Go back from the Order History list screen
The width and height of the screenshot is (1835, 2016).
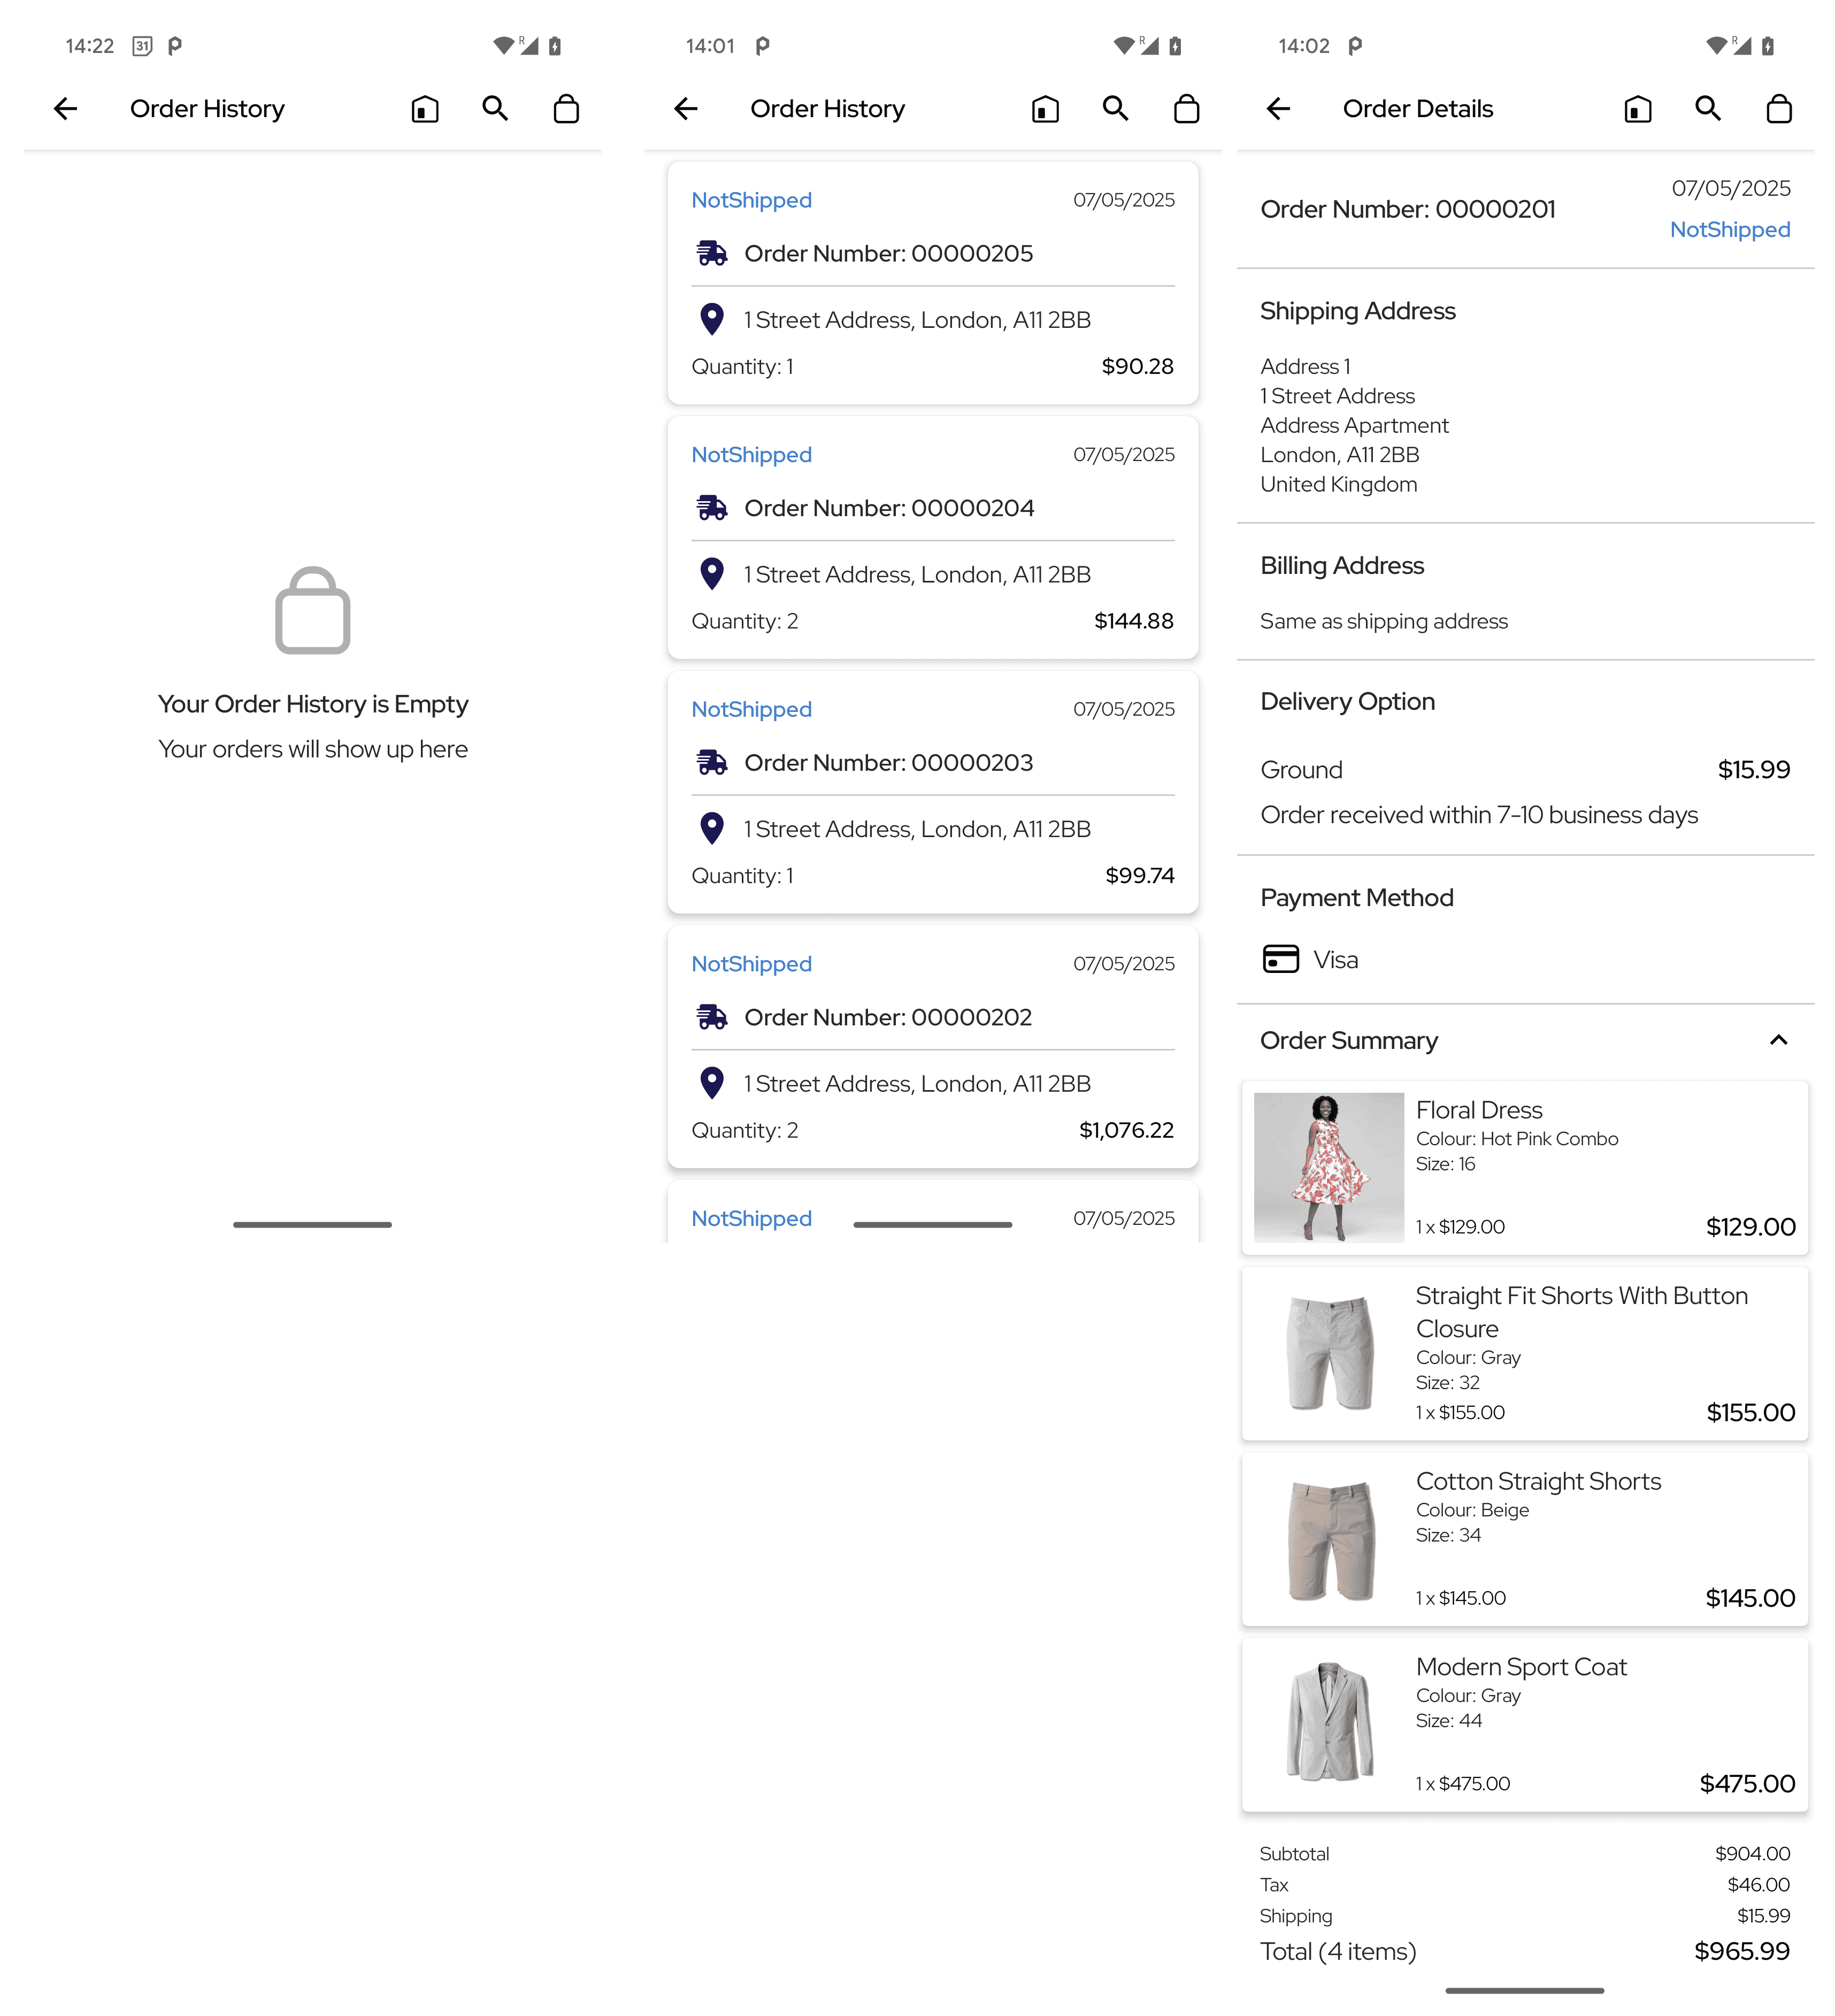pos(686,109)
